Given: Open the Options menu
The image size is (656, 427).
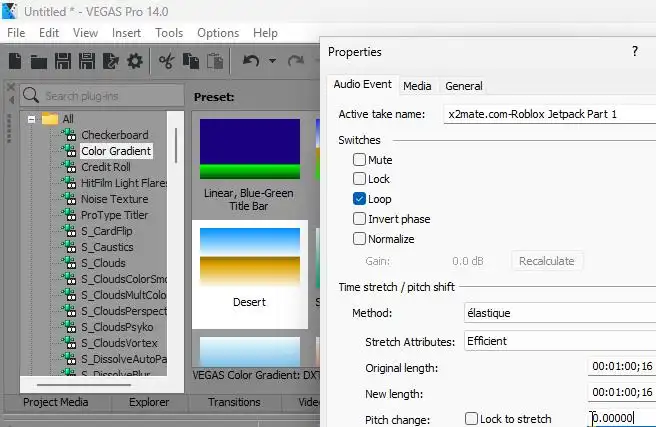Looking at the screenshot, I should [218, 33].
